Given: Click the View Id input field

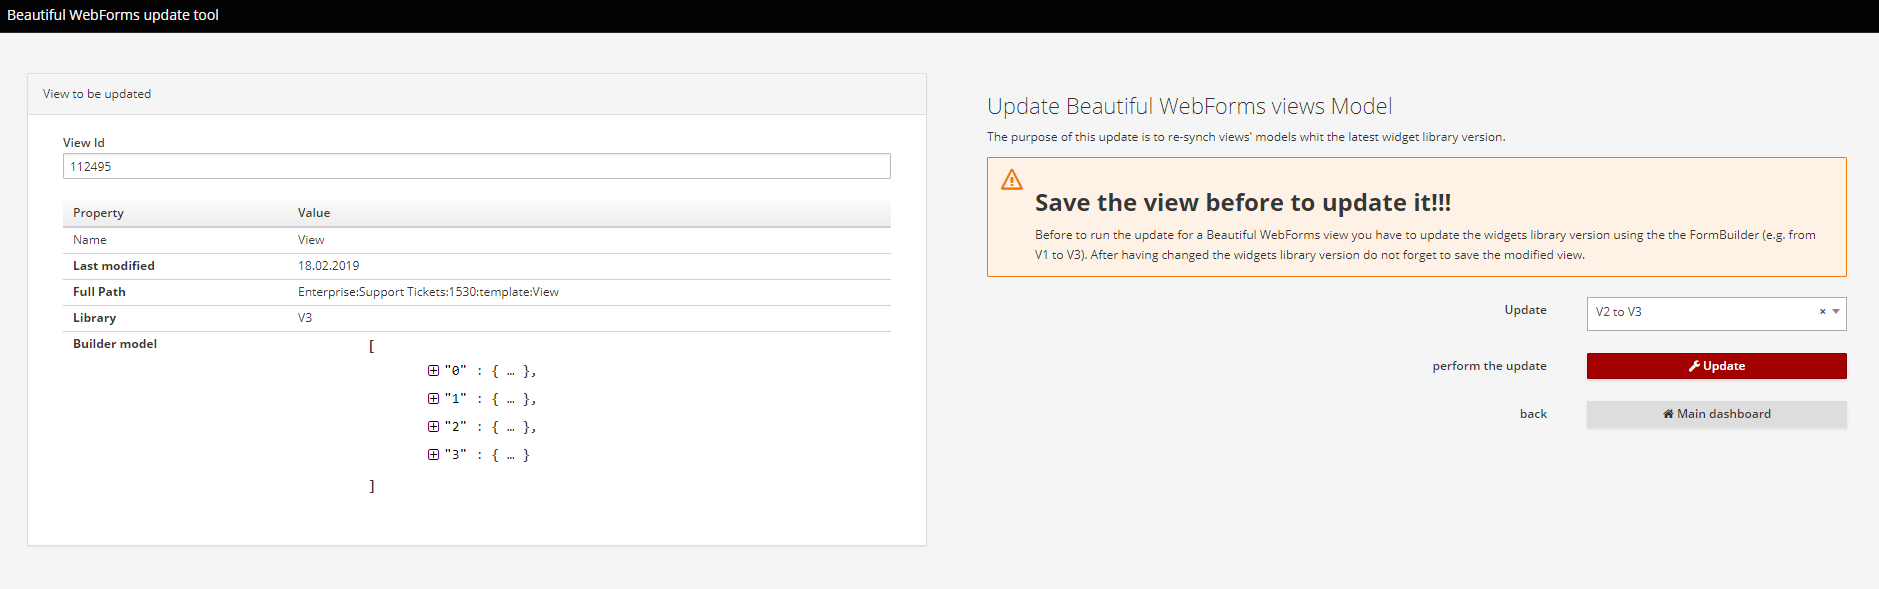Looking at the screenshot, I should click(x=476, y=166).
